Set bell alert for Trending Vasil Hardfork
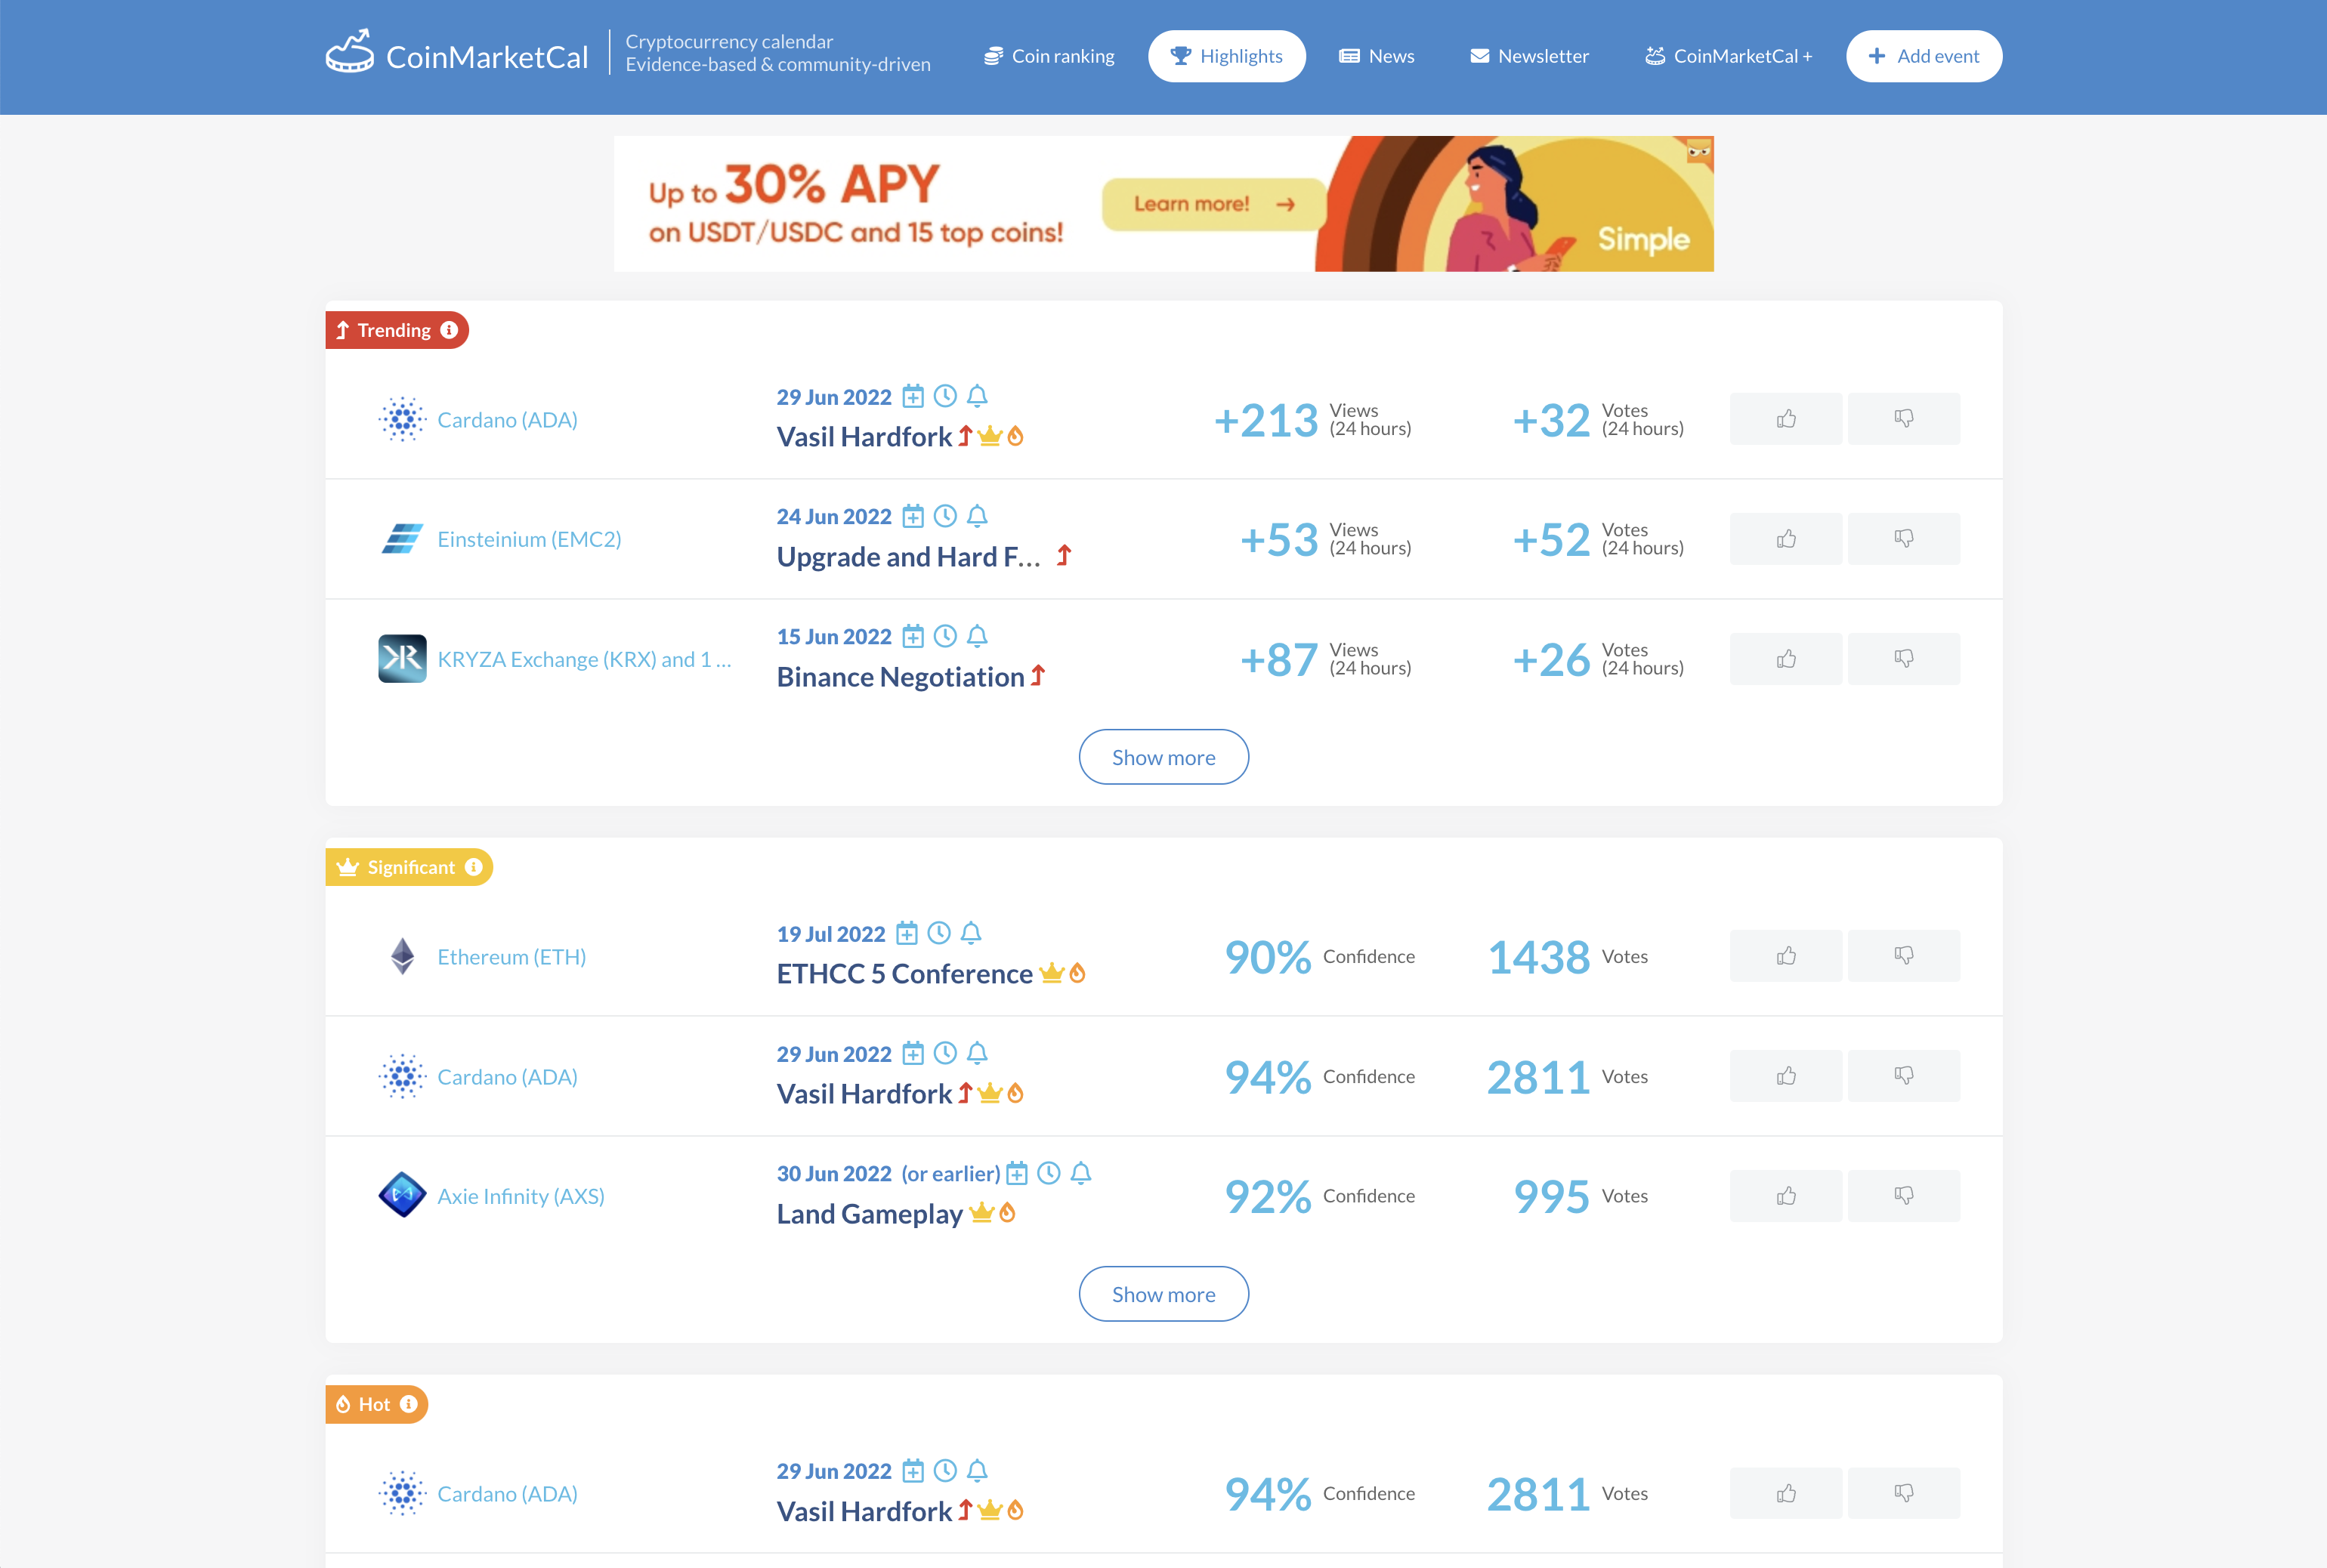2327x1568 pixels. [x=977, y=397]
